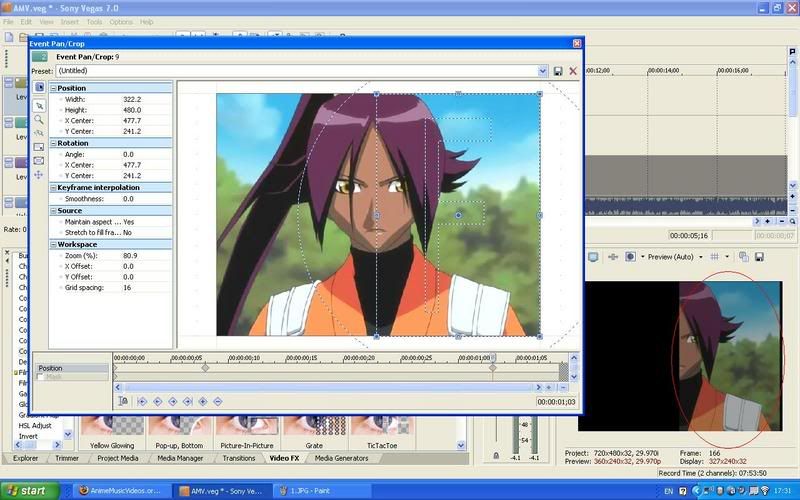Click the Position keyframe track row
800x500 pixels.
[72, 368]
